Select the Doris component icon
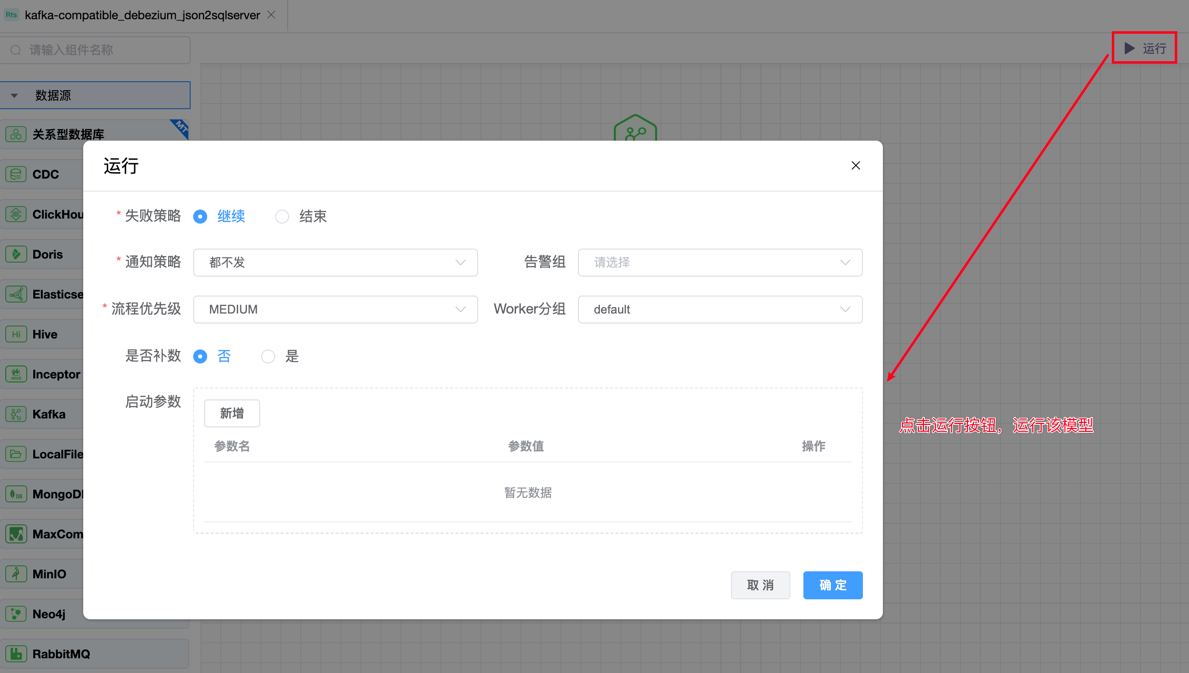The image size is (1189, 673). click(x=16, y=254)
